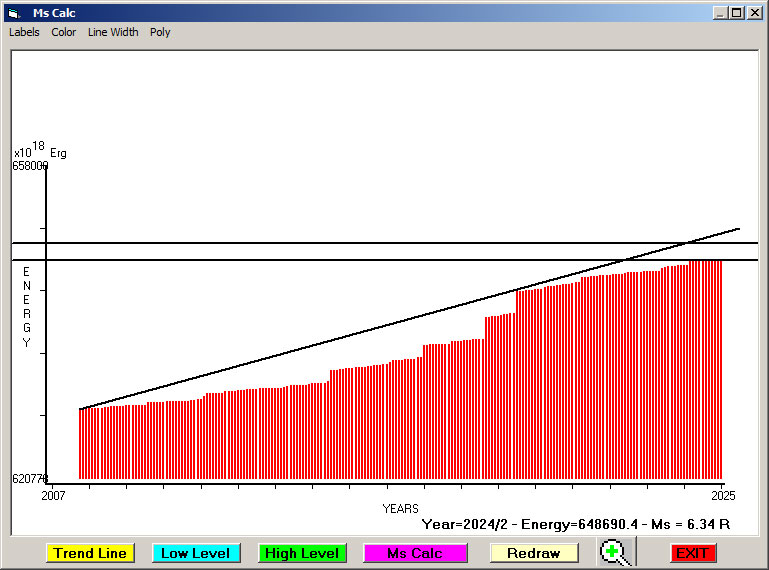Screen dimensions: 769x570
Task: Minimize the Ms Calc window
Action: 720,13
